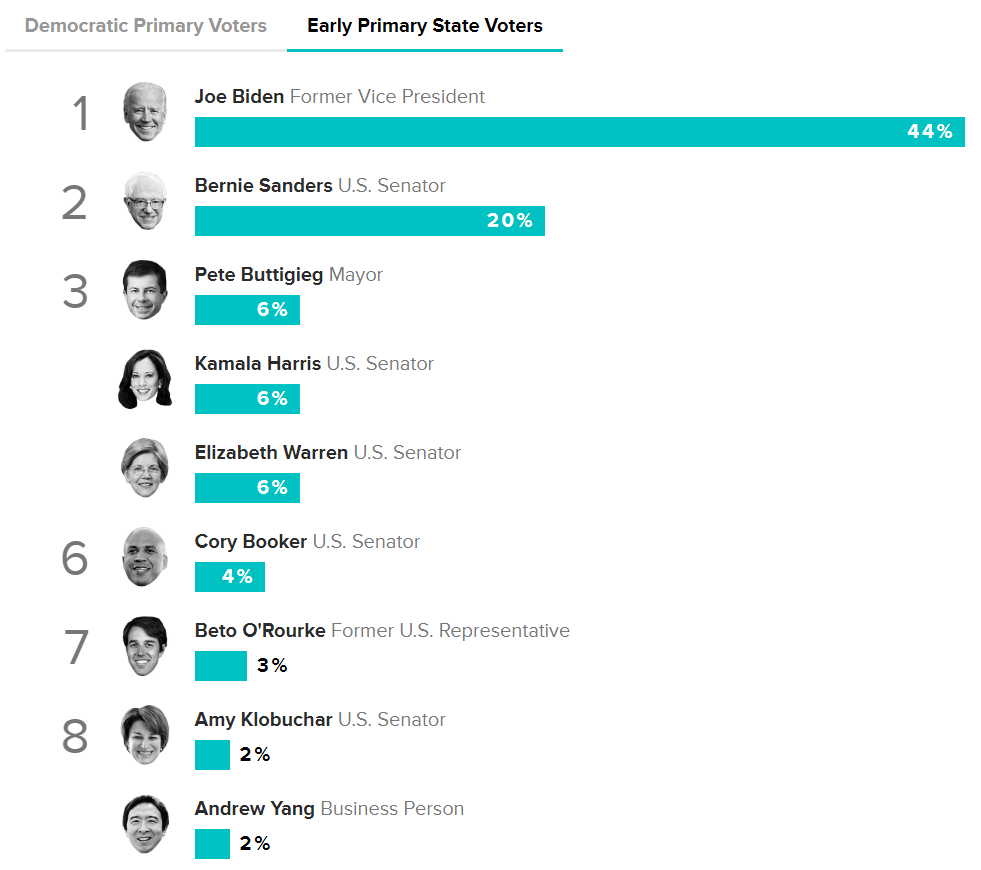Switch to Democratic Primary Voters tab

pyautogui.click(x=146, y=26)
